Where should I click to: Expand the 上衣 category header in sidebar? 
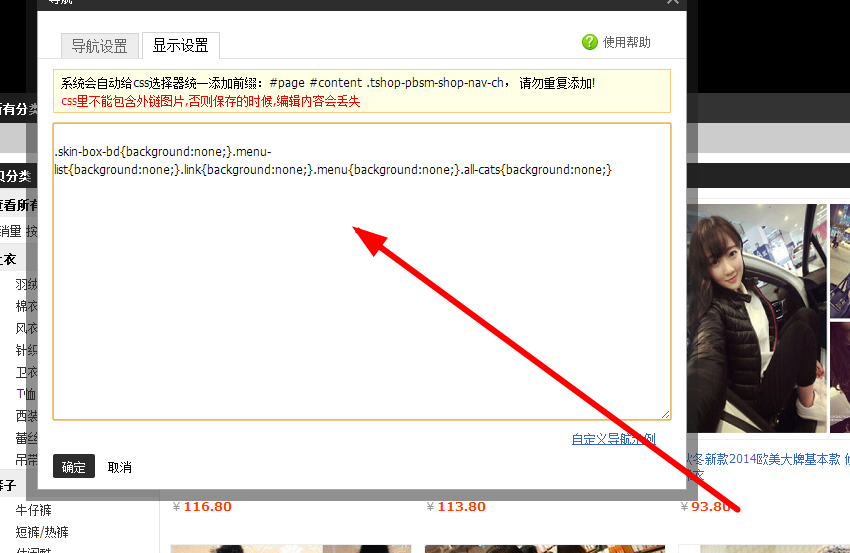[8, 260]
